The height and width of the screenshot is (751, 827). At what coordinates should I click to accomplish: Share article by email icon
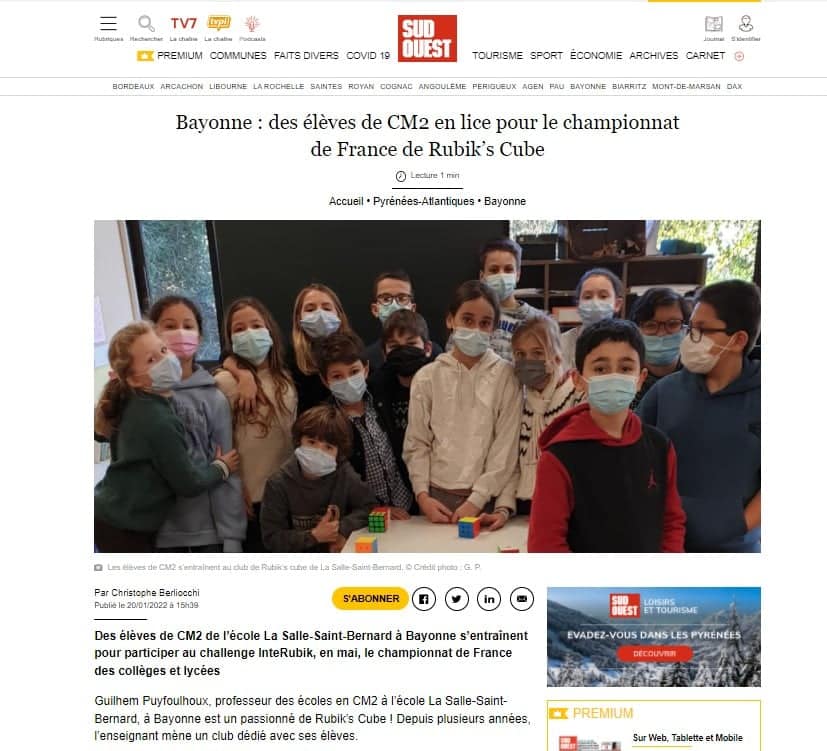pyautogui.click(x=522, y=599)
